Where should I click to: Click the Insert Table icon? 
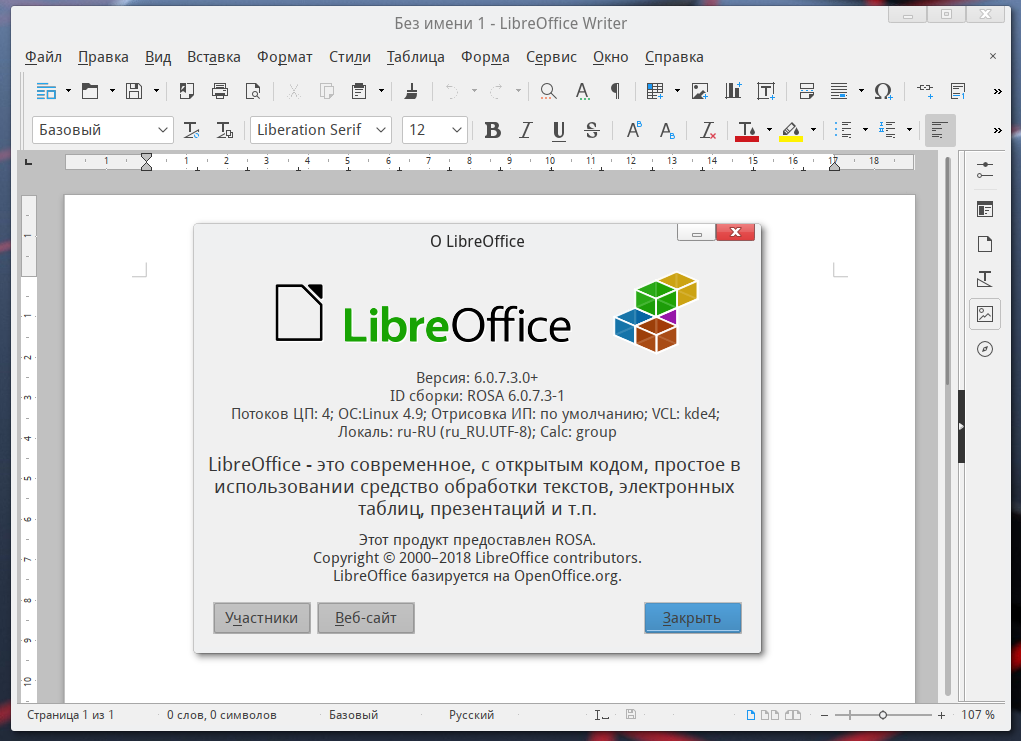(654, 91)
